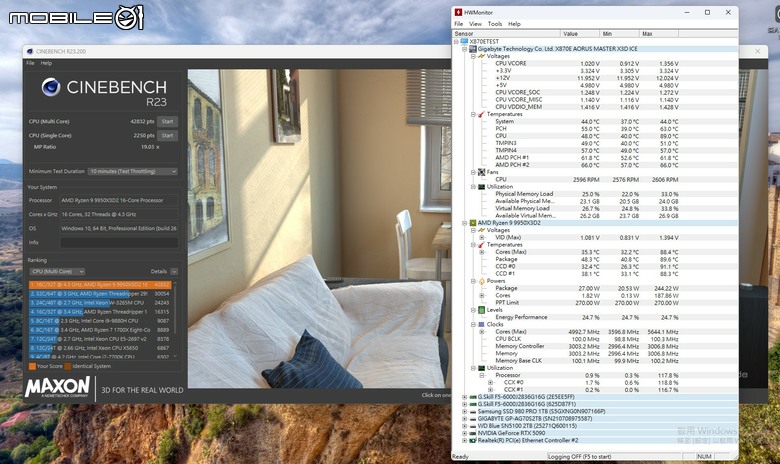Click the Ryzen Utilization icon above Processor
Screen dimensions: 780x464
click(x=481, y=368)
